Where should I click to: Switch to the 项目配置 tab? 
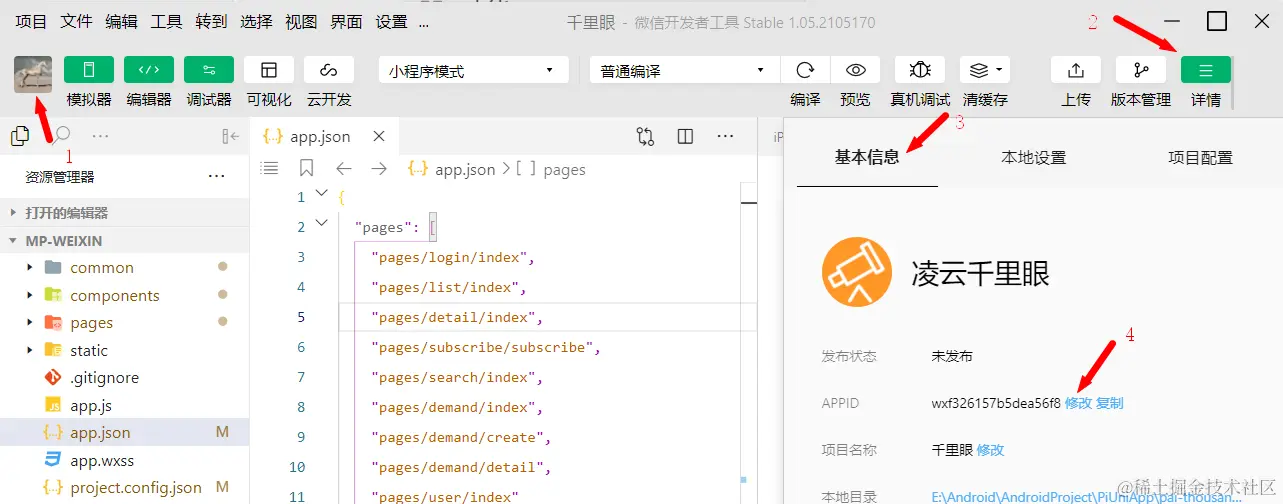tap(1200, 157)
